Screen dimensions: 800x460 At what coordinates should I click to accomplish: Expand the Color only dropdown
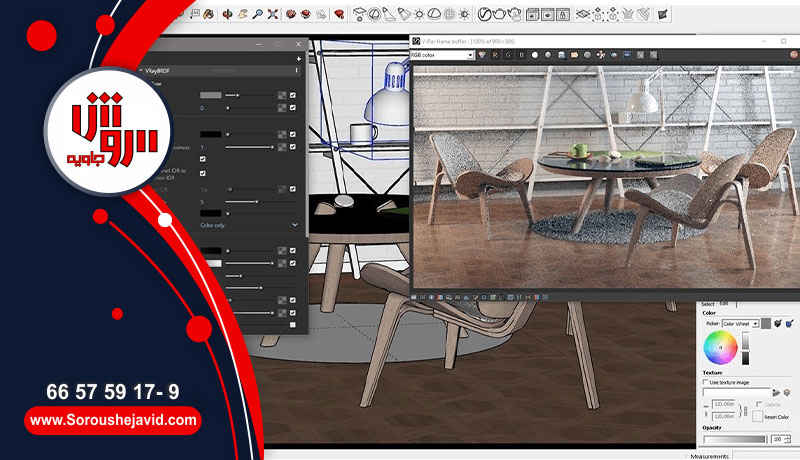click(x=295, y=225)
